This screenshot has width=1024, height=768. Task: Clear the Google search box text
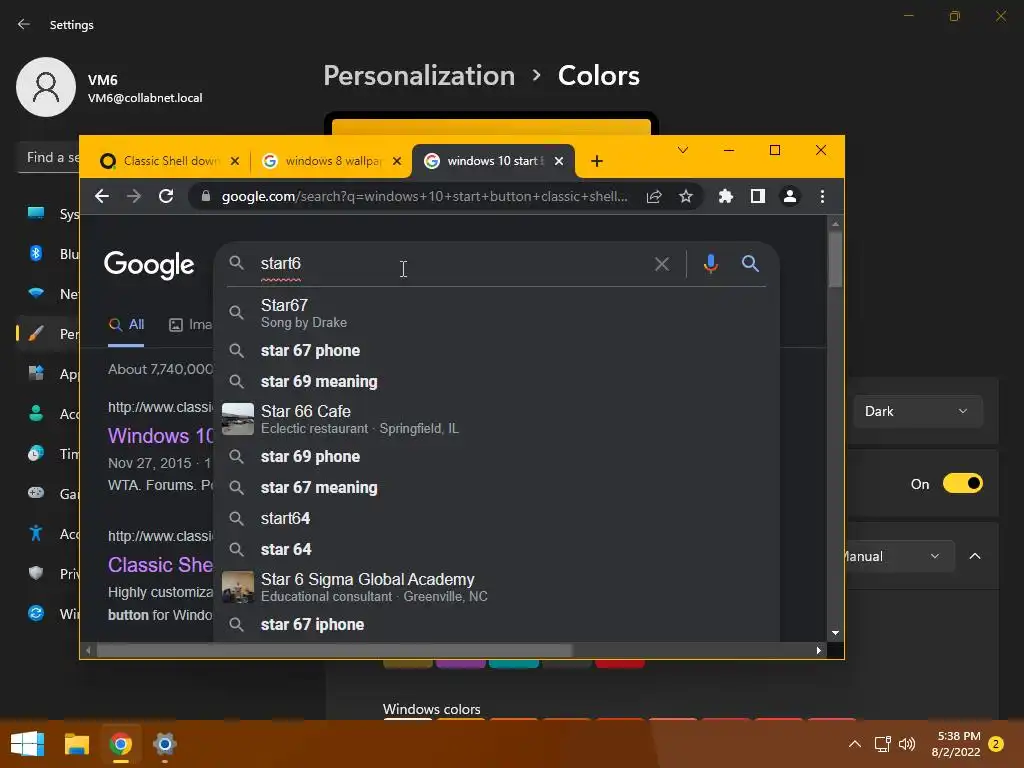662,264
